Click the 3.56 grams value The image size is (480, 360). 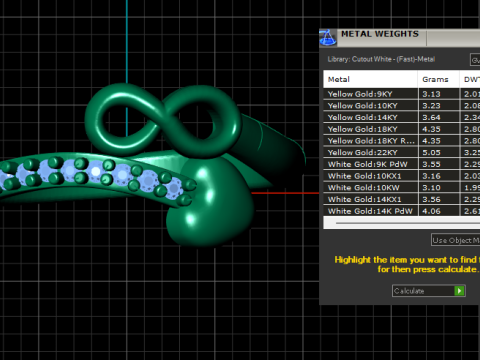point(431,199)
